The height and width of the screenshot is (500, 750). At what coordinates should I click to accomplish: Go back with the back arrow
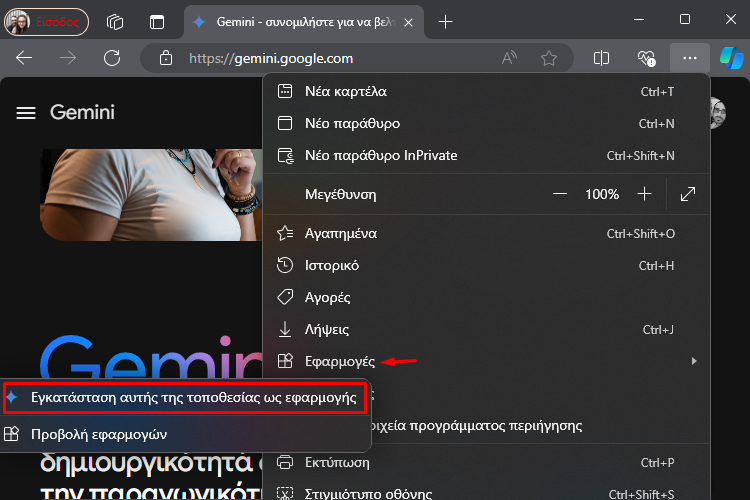point(24,58)
